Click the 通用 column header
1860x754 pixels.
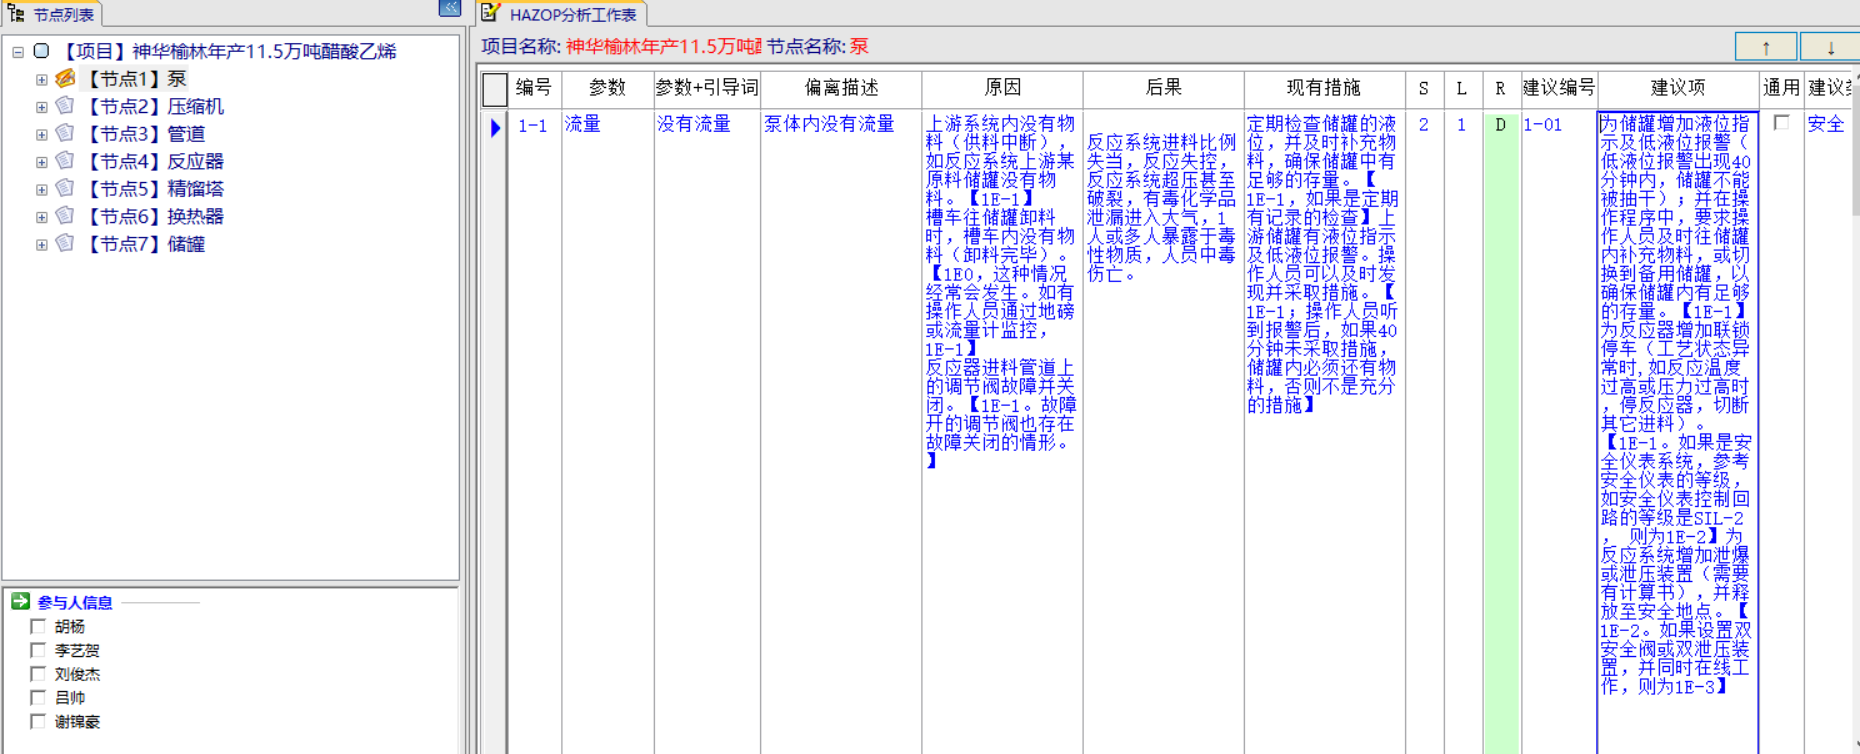[1781, 88]
